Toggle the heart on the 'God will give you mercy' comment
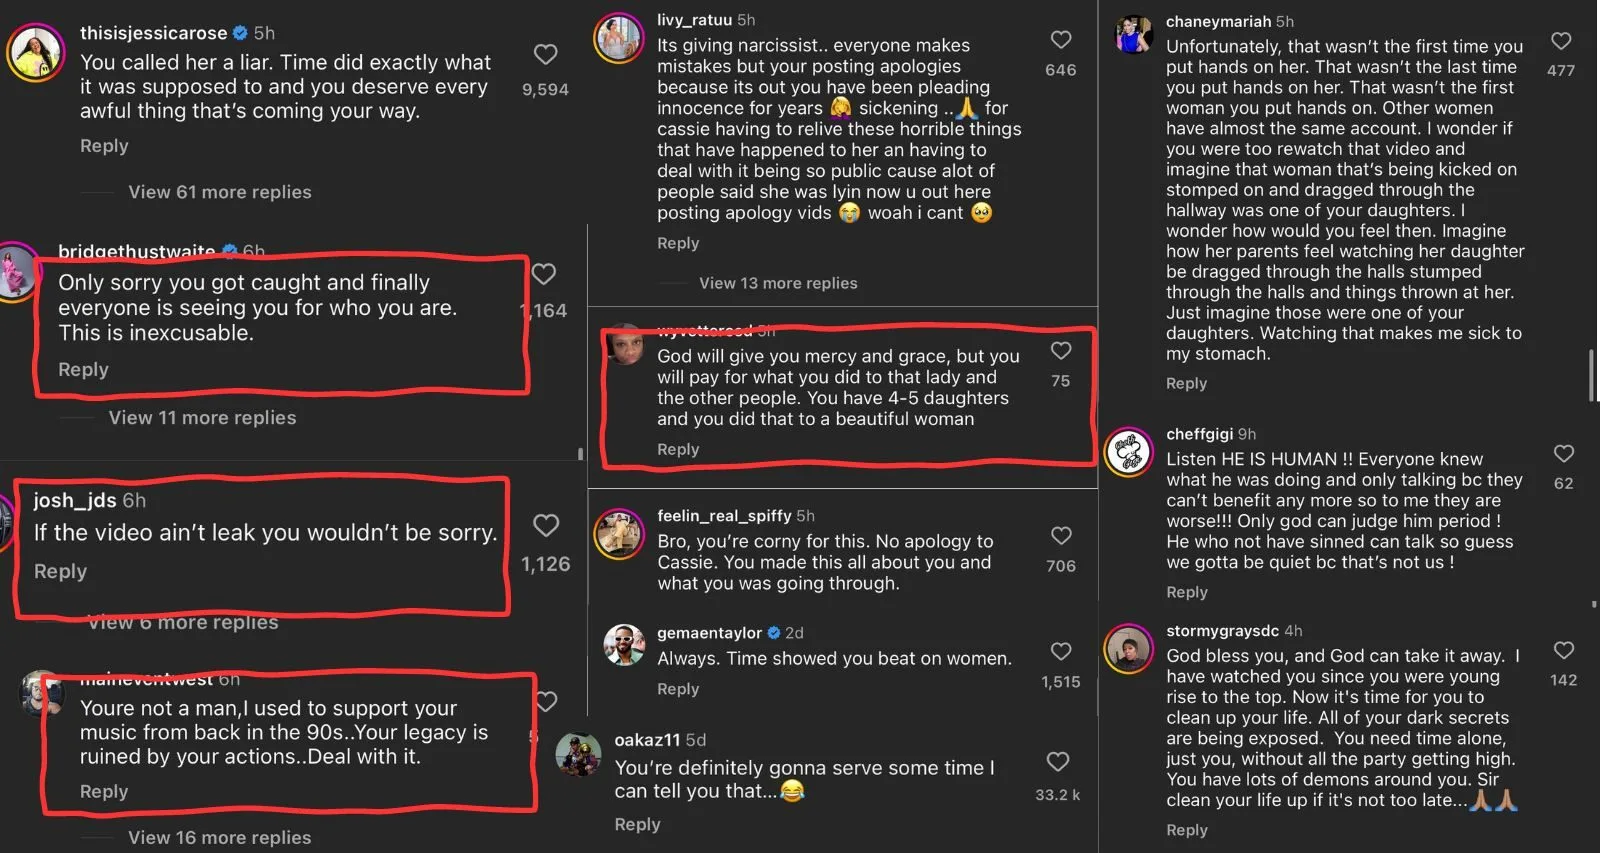Screen dimensions: 1600x853 [x=1061, y=351]
